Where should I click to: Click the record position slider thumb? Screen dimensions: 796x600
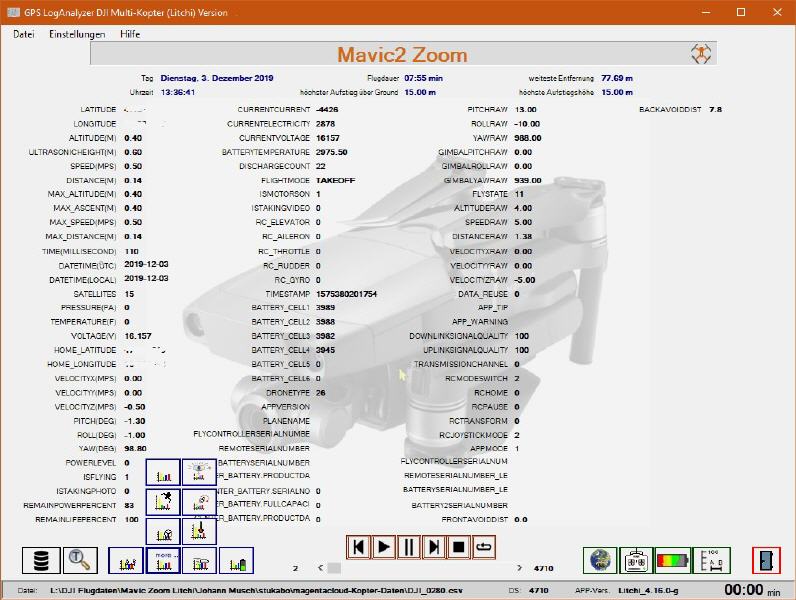pos(334,568)
